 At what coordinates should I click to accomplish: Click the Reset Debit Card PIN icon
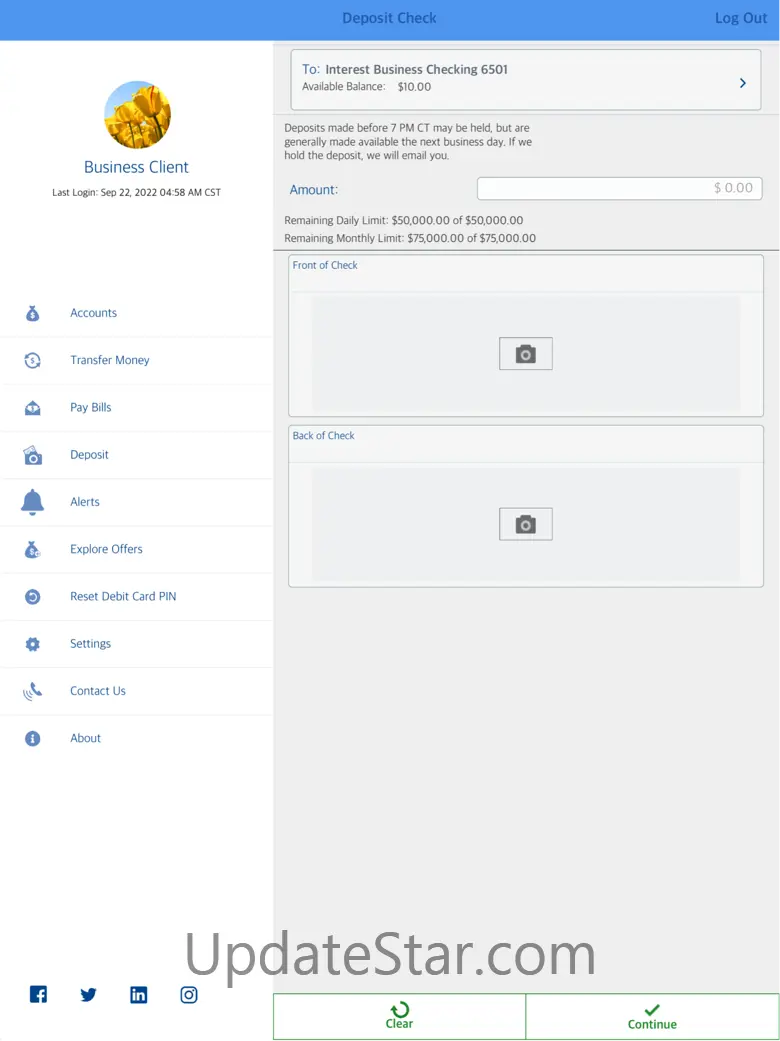tap(33, 597)
